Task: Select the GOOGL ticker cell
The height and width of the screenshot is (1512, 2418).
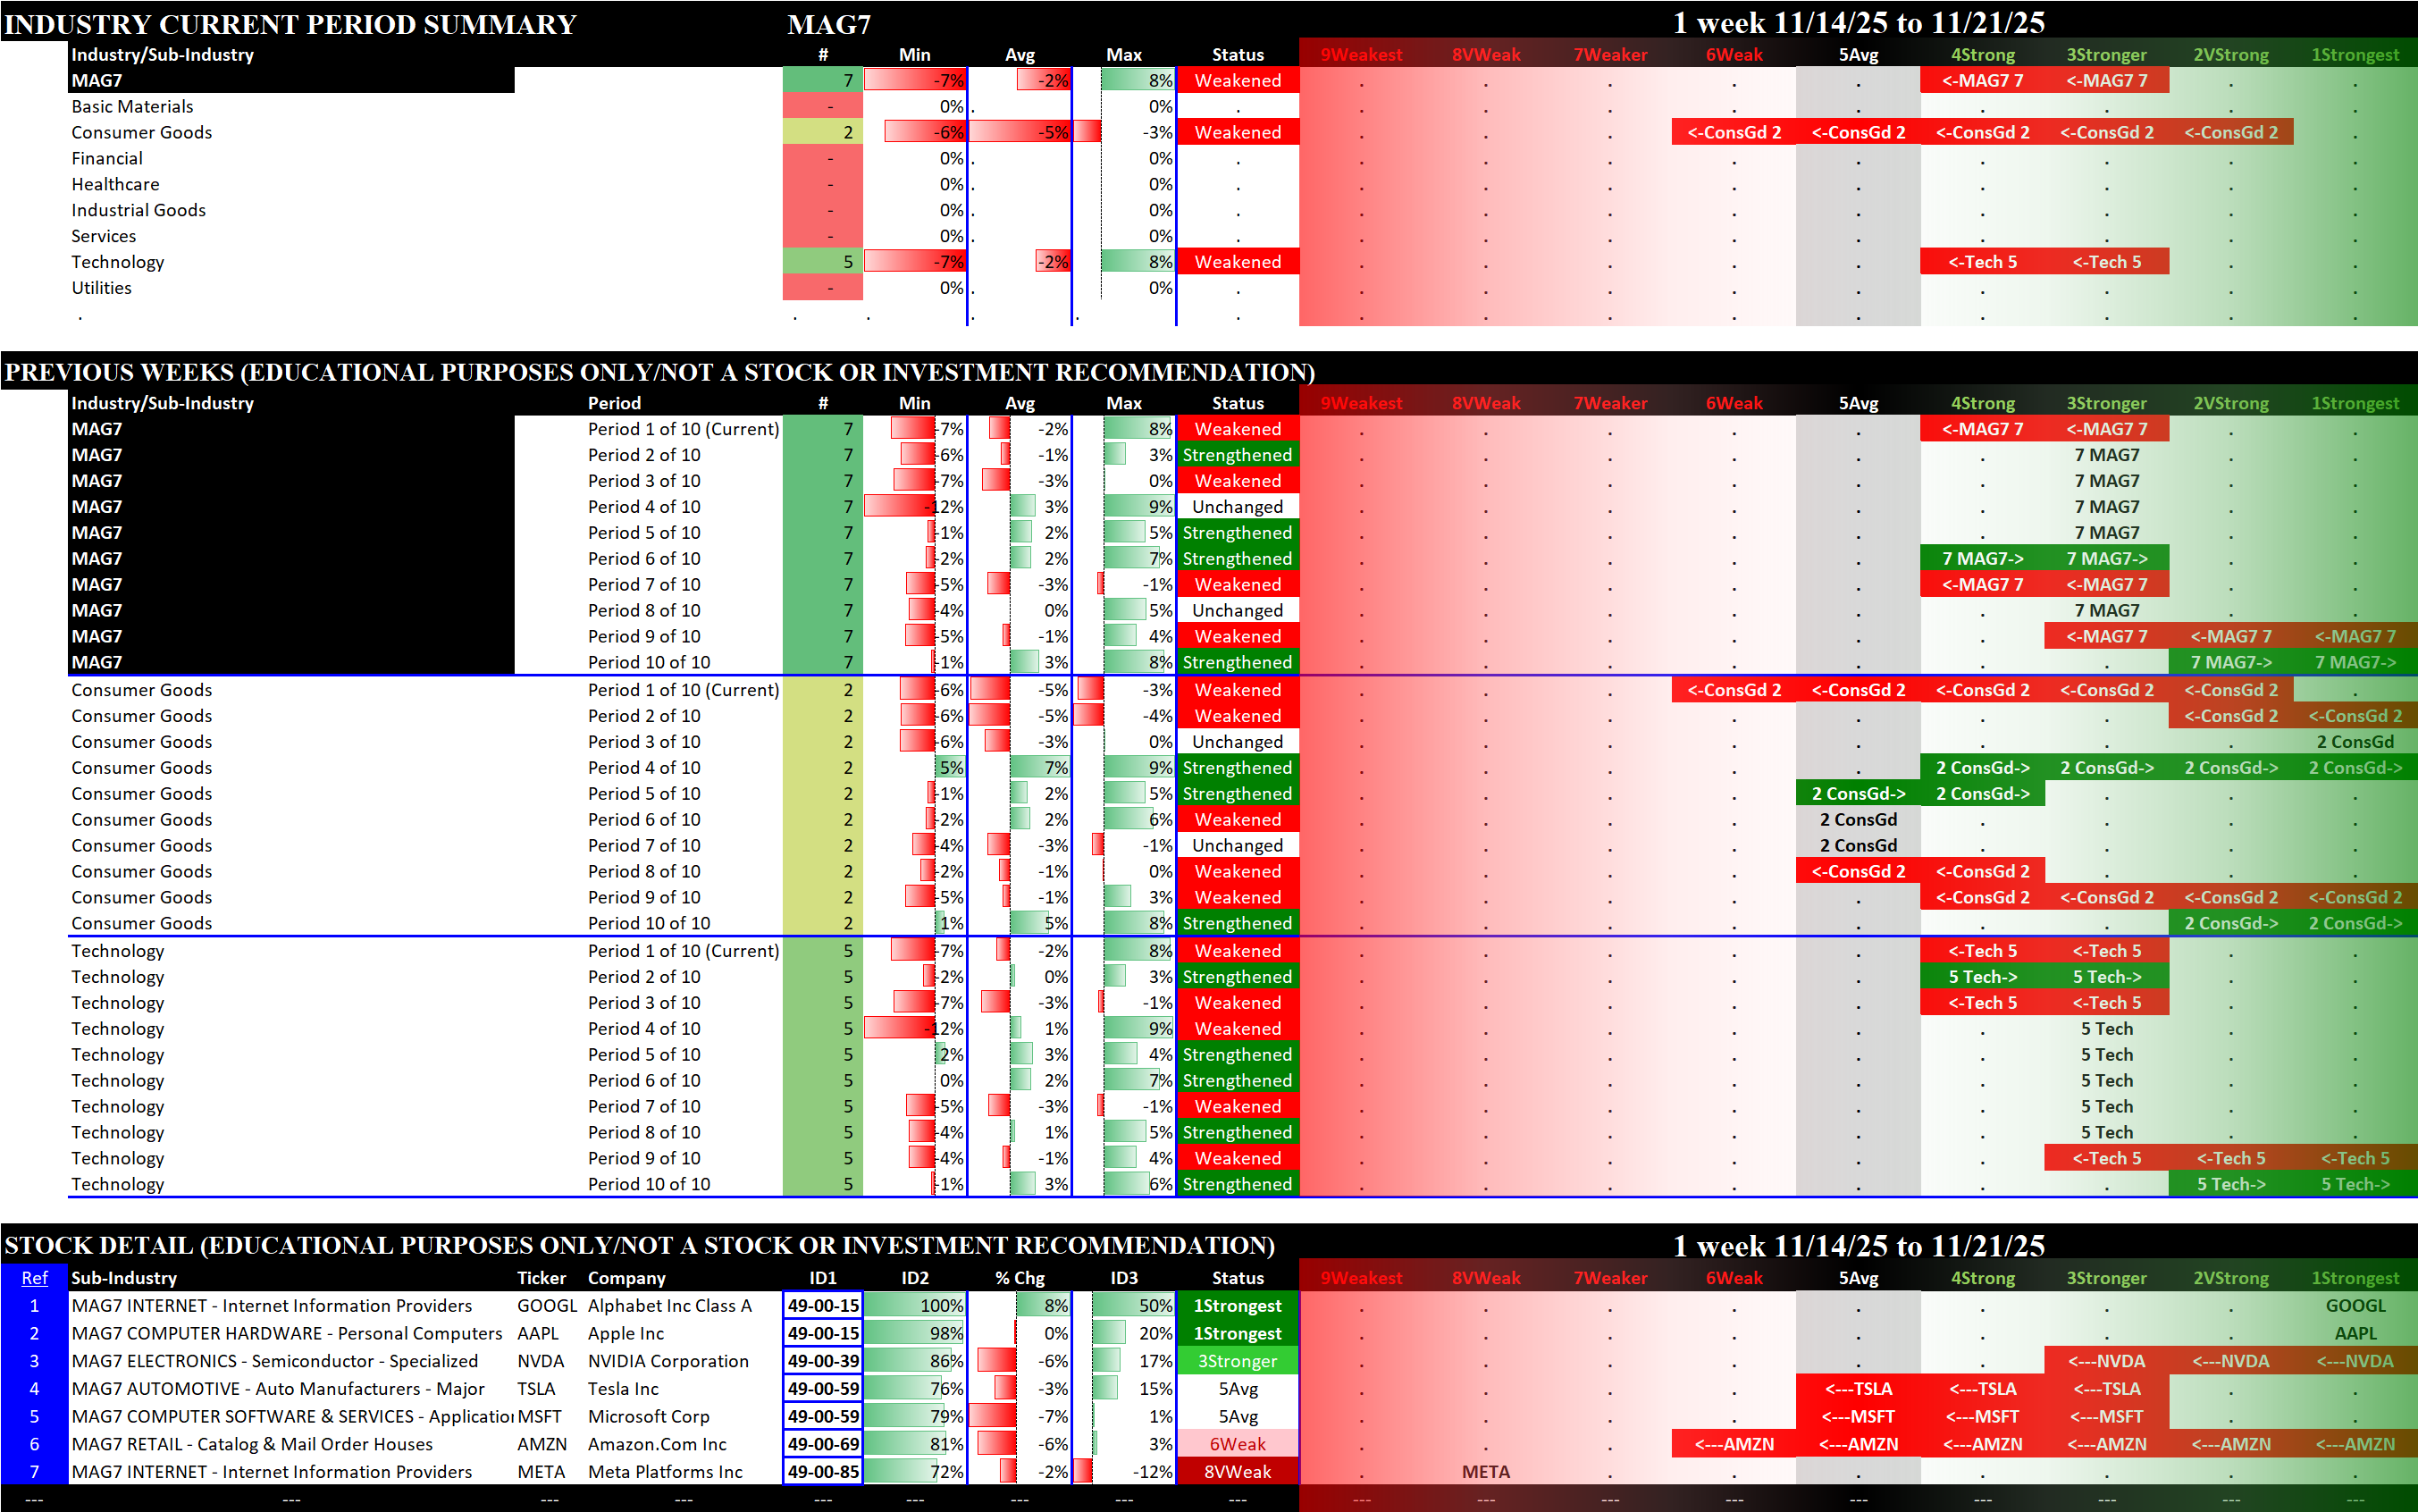Action: click(546, 1306)
